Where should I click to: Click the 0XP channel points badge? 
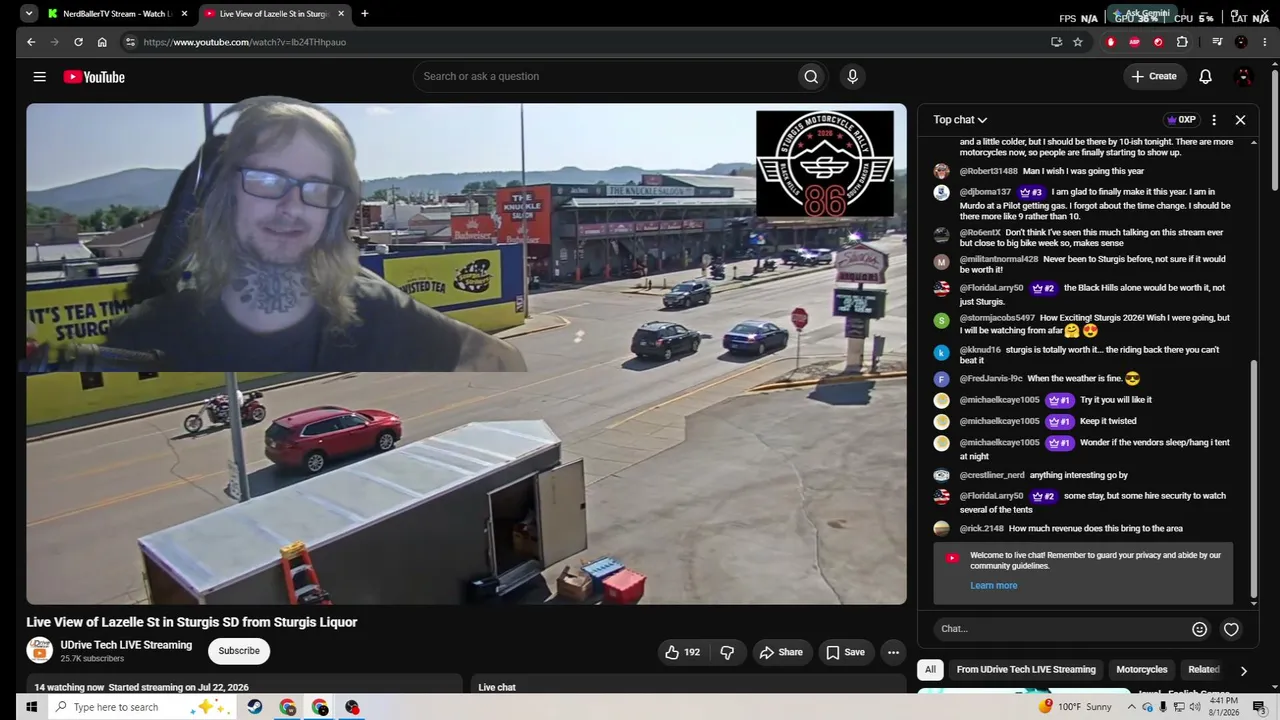coord(1181,120)
